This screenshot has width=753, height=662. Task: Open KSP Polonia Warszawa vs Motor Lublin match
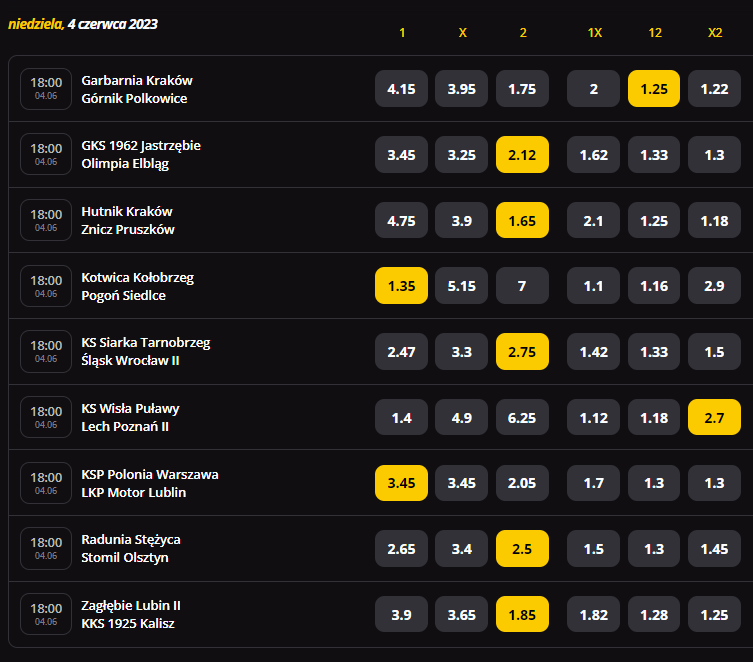coord(150,483)
